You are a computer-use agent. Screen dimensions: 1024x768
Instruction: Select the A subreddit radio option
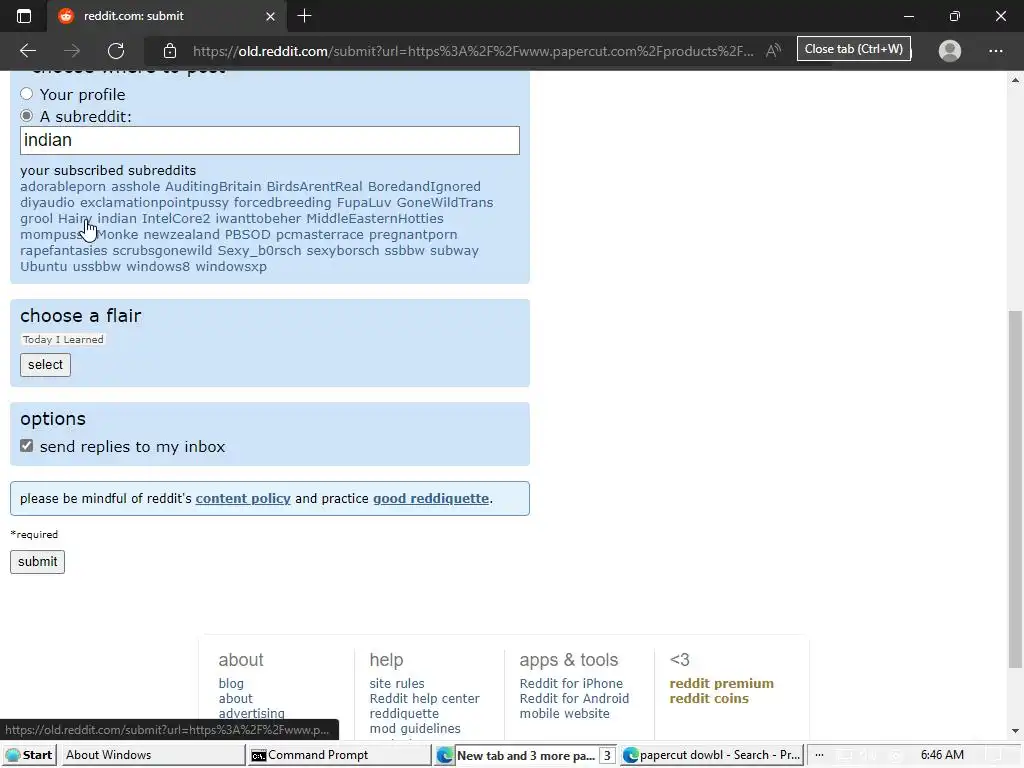(26, 116)
